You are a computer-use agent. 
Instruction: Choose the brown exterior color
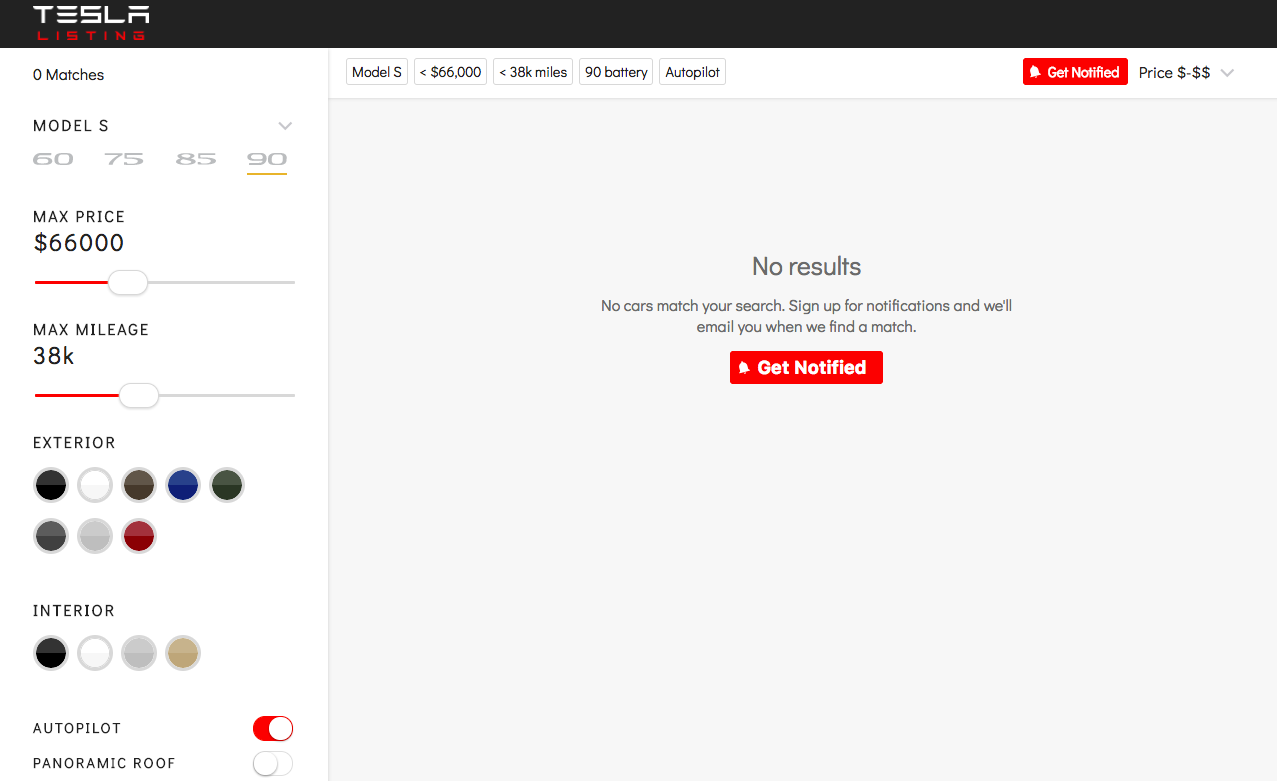tap(139, 485)
